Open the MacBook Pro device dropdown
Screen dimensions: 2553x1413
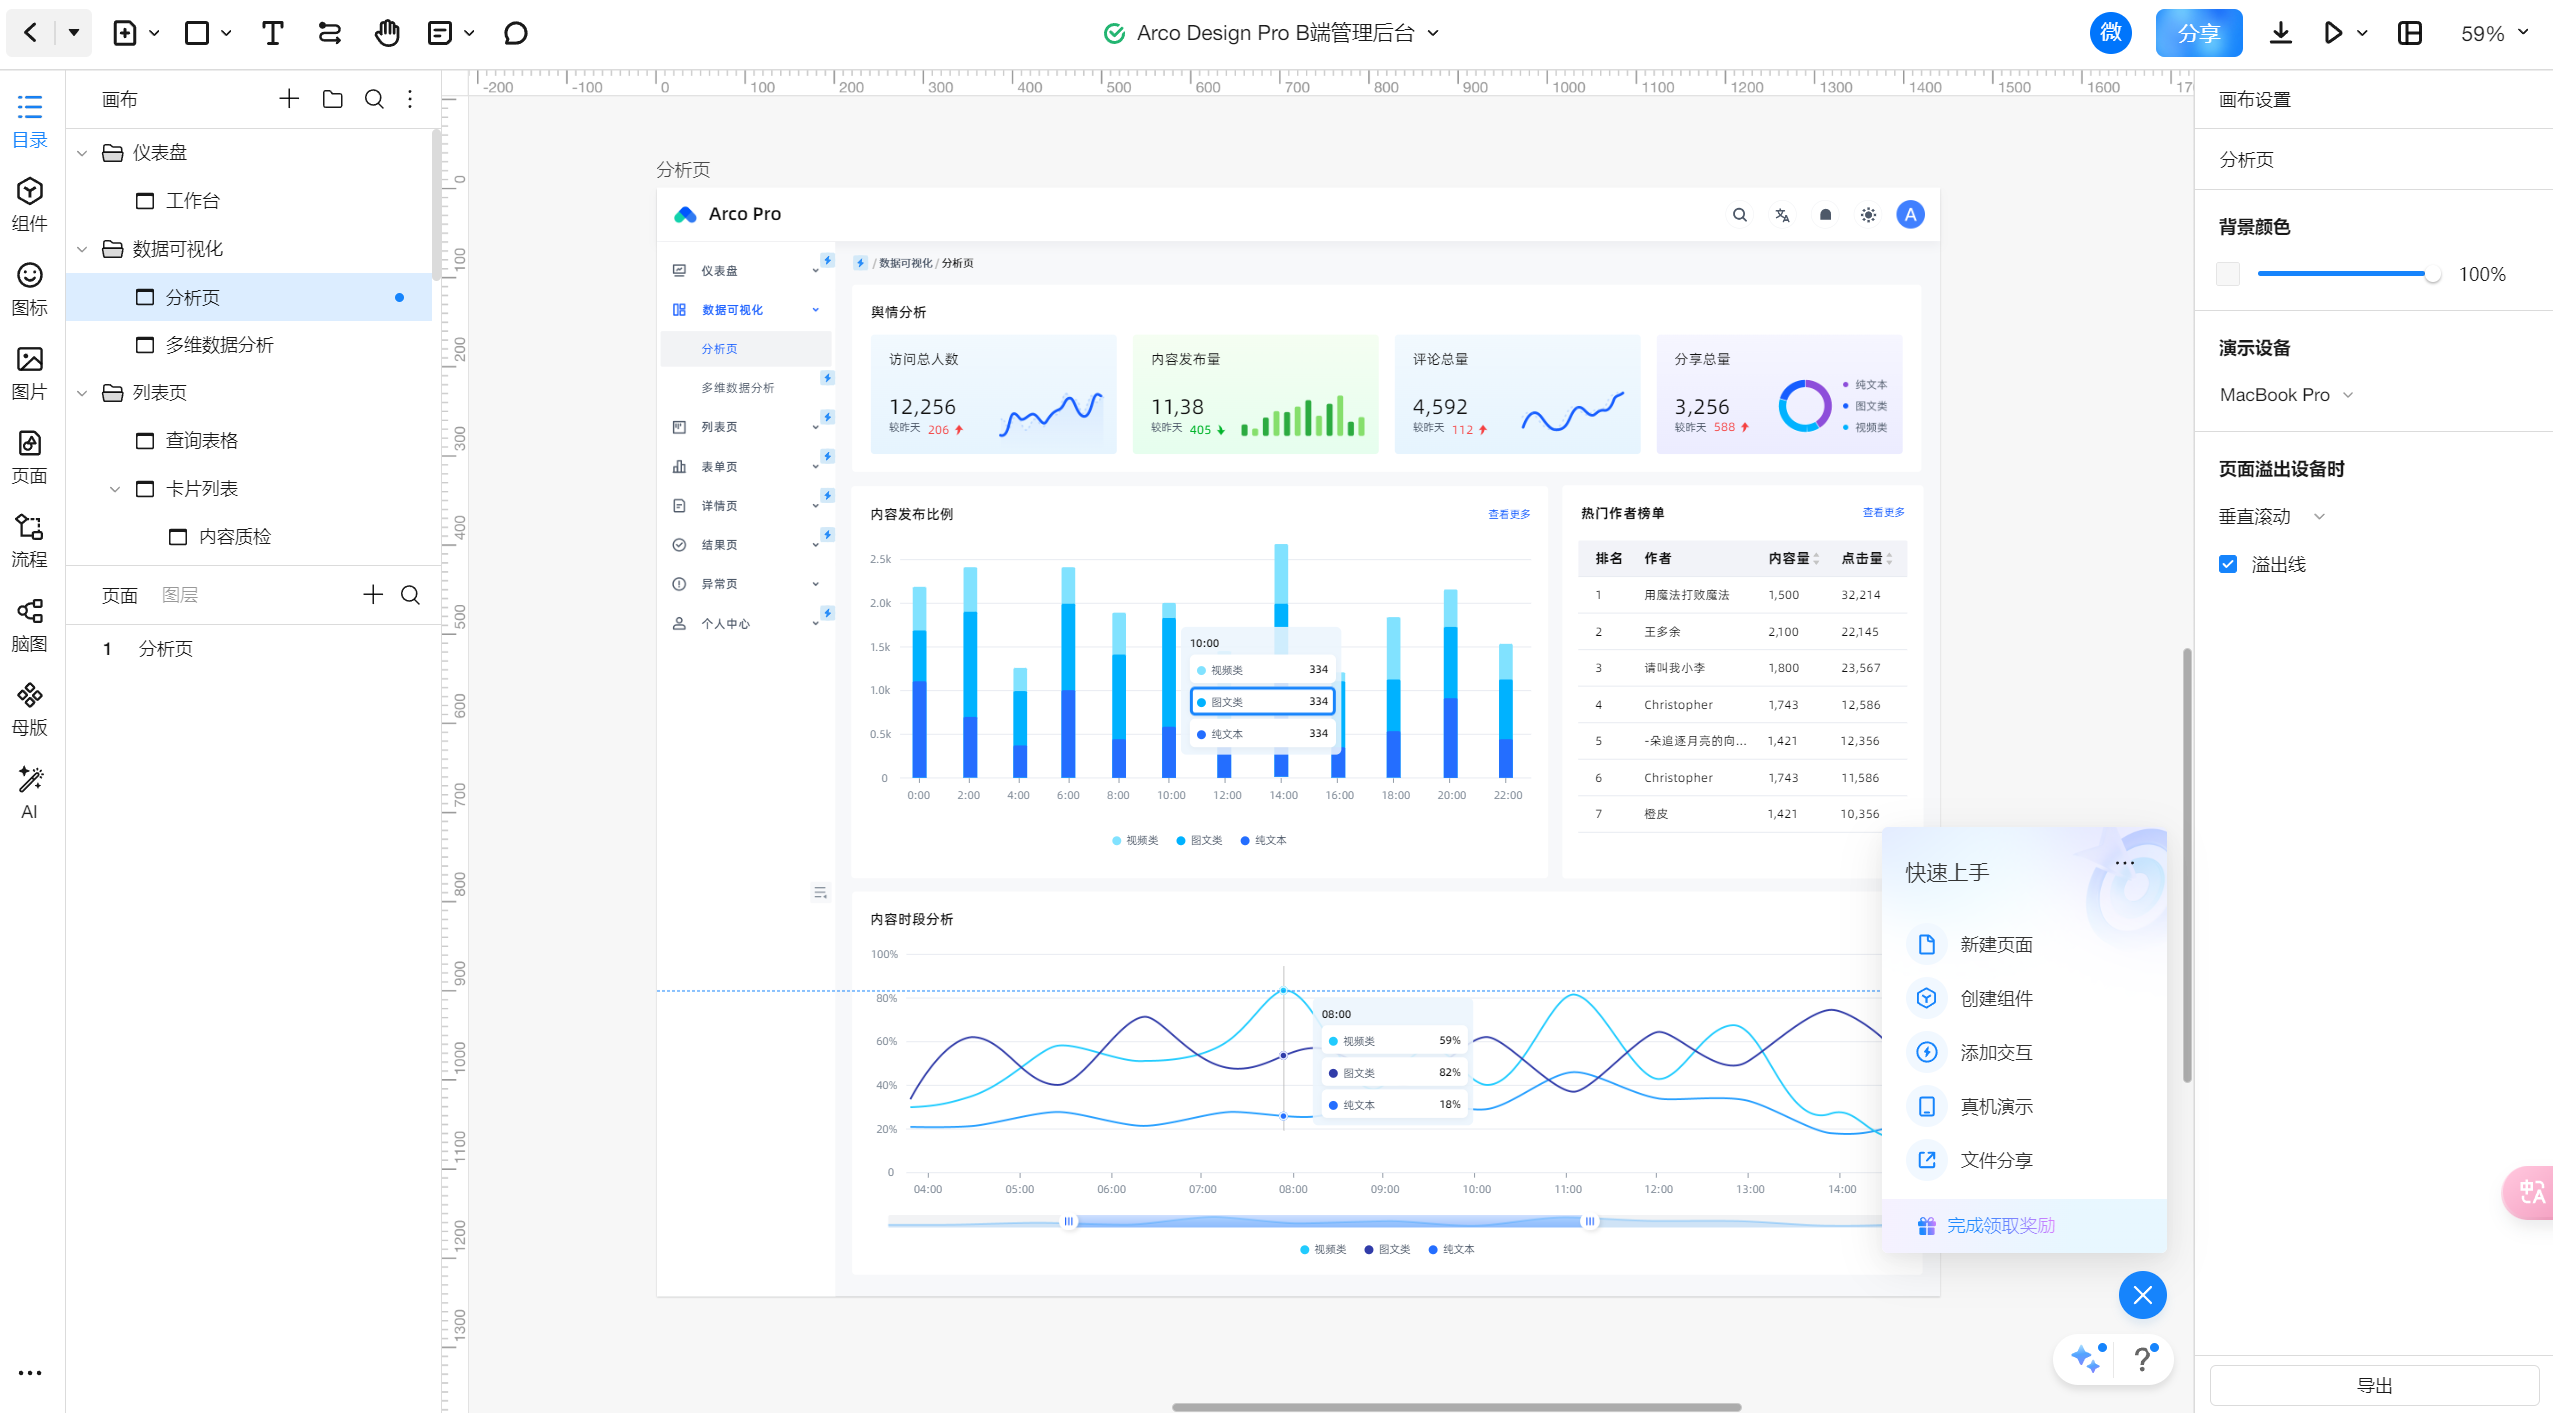click(2286, 395)
